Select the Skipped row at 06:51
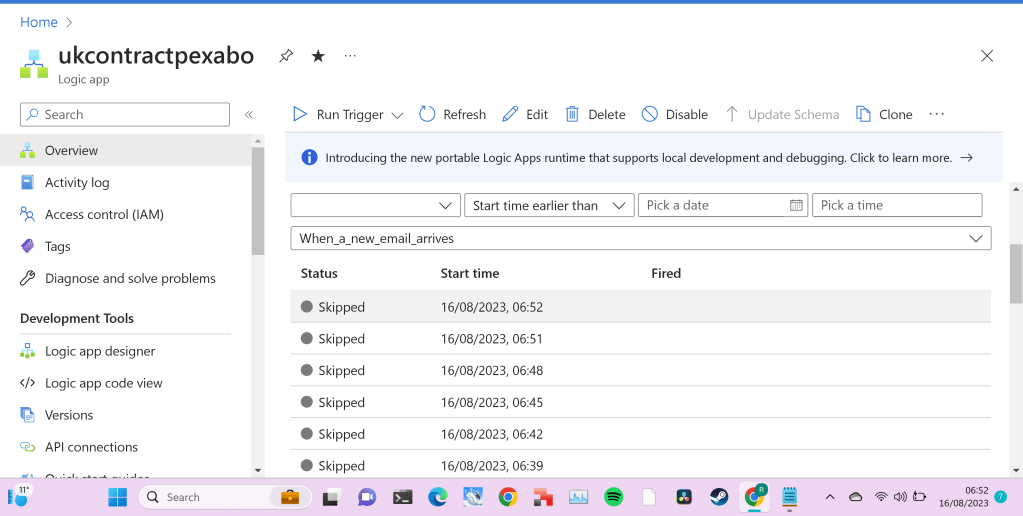1023x516 pixels. [x=641, y=339]
